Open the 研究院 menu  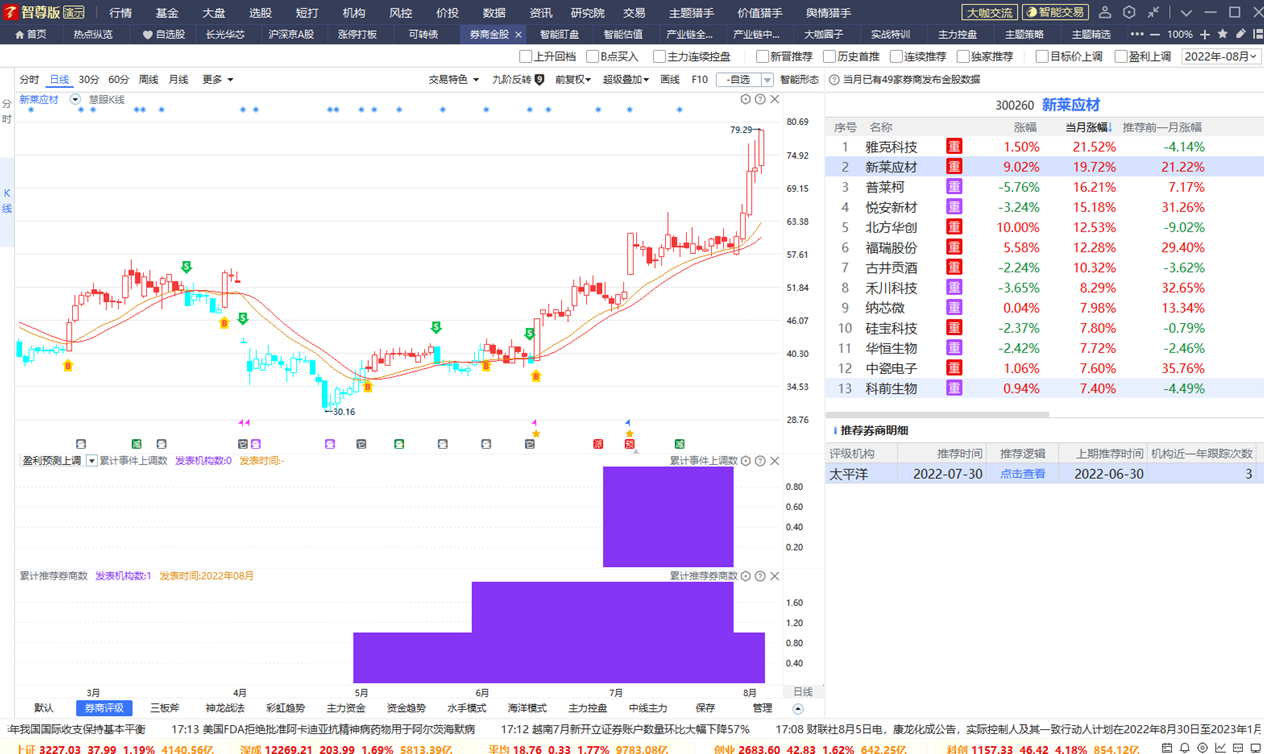pos(588,13)
